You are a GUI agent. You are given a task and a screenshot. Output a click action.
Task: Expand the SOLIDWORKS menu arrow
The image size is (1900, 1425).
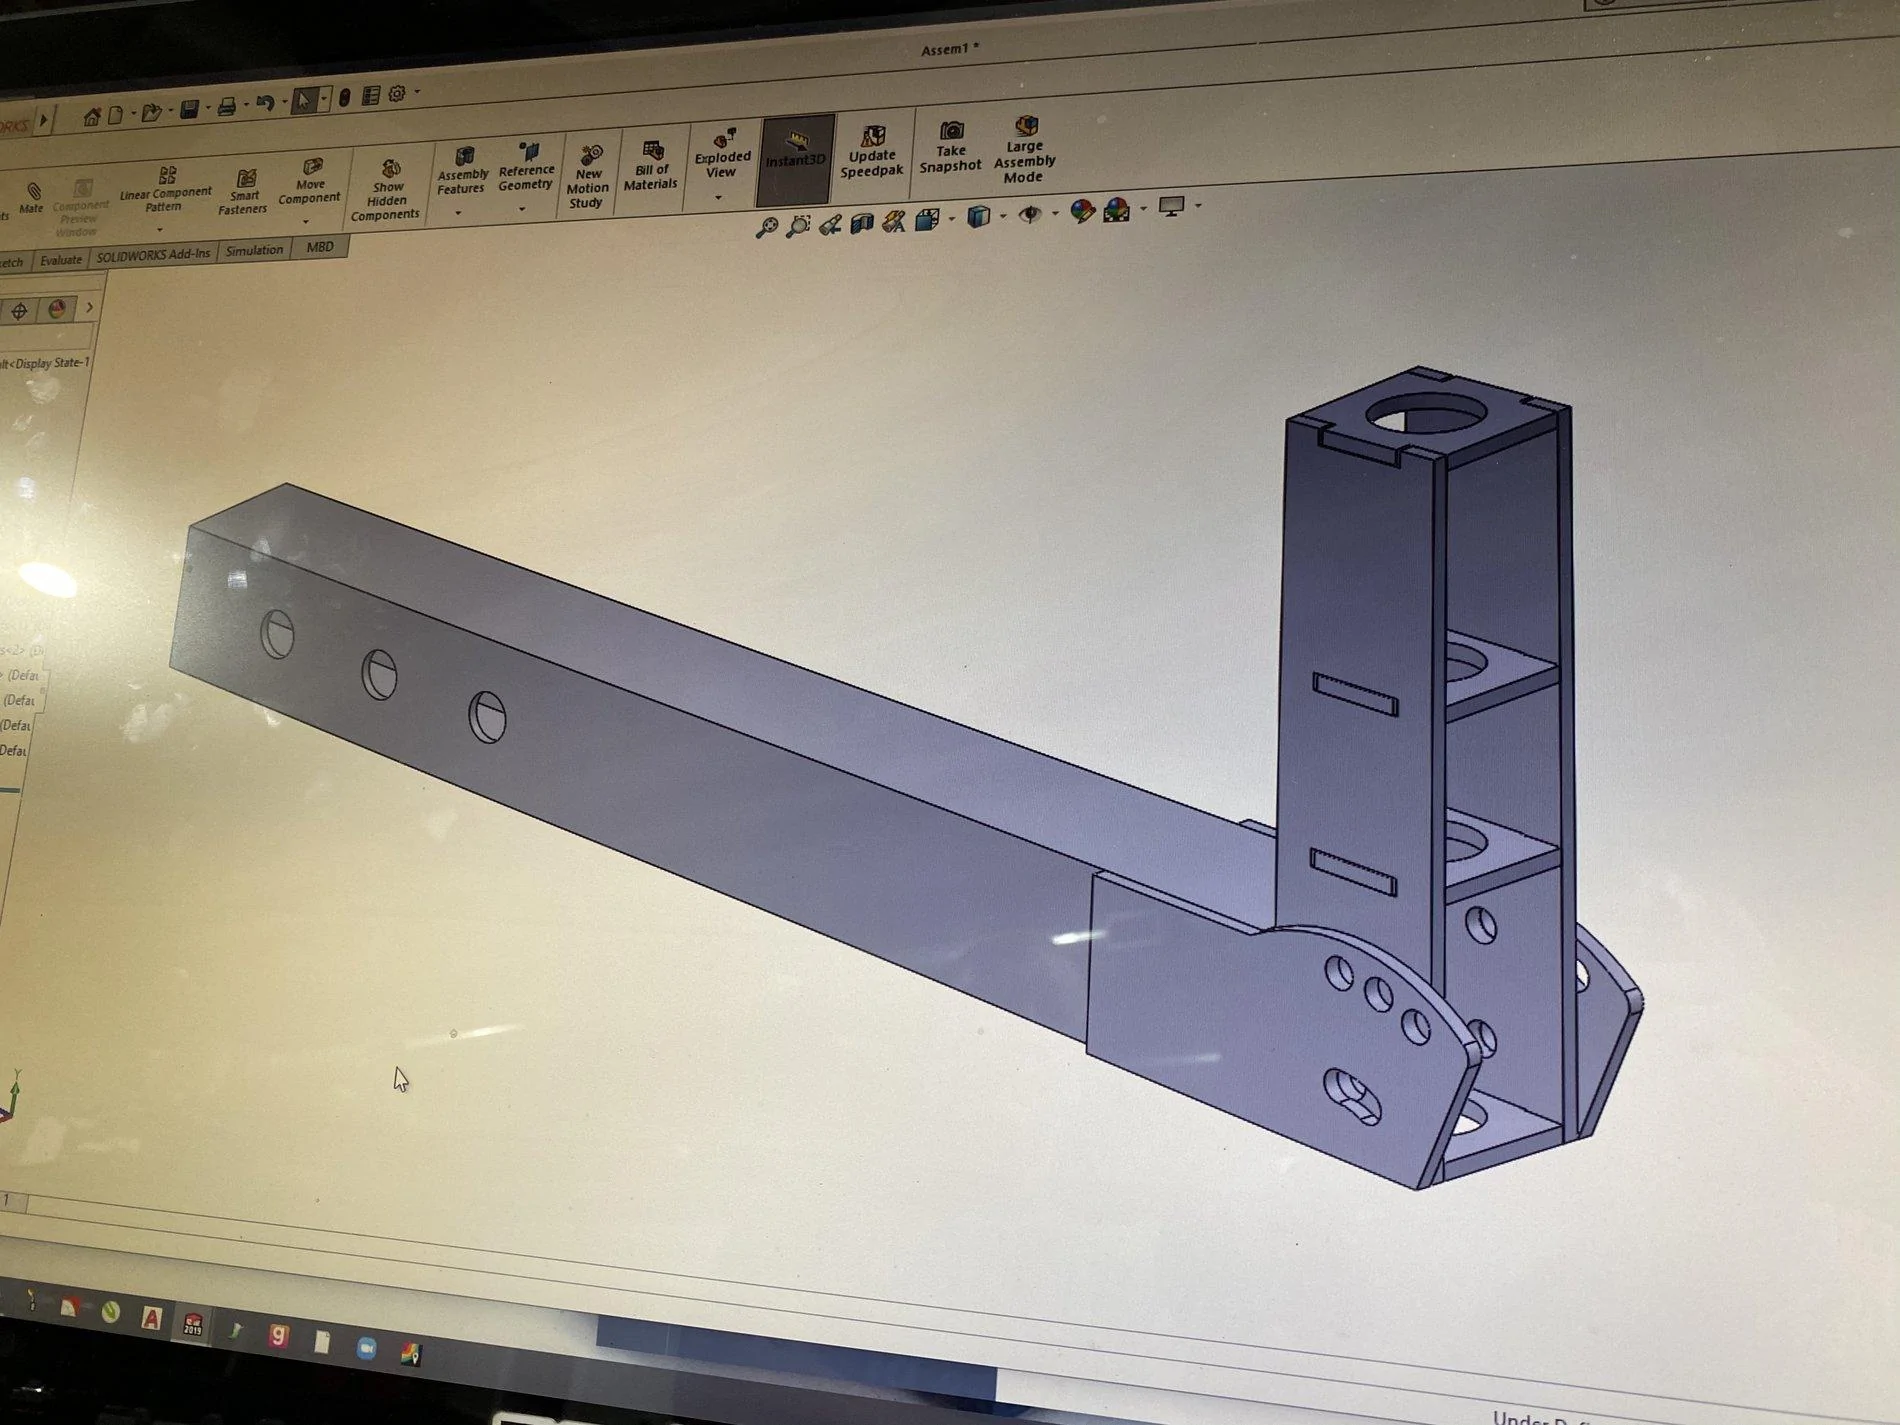pos(43,121)
